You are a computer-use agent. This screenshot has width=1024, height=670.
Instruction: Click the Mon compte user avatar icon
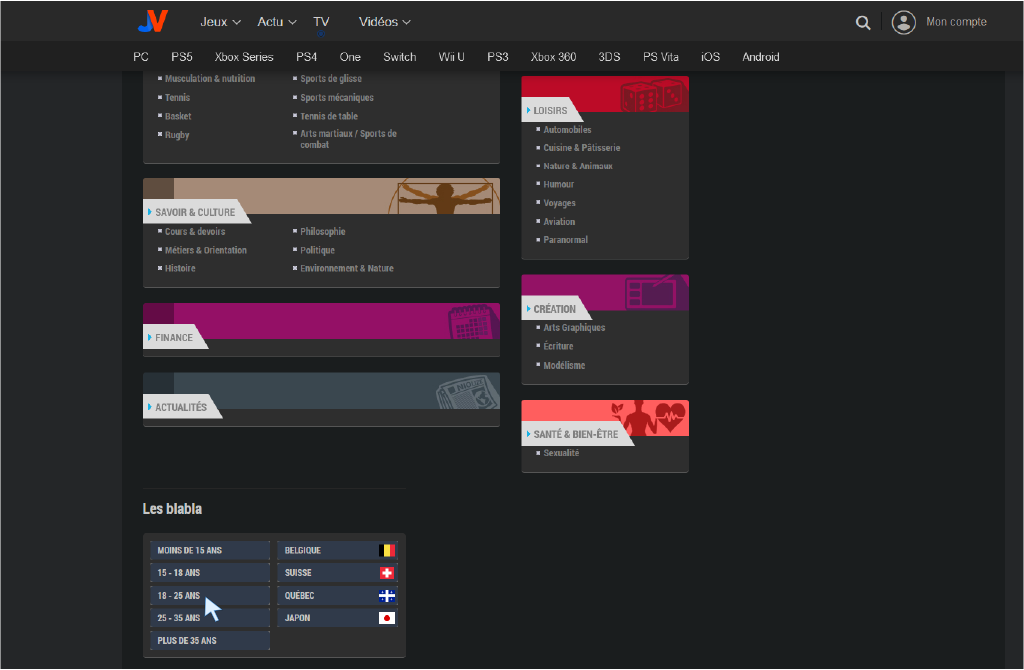[x=904, y=22]
